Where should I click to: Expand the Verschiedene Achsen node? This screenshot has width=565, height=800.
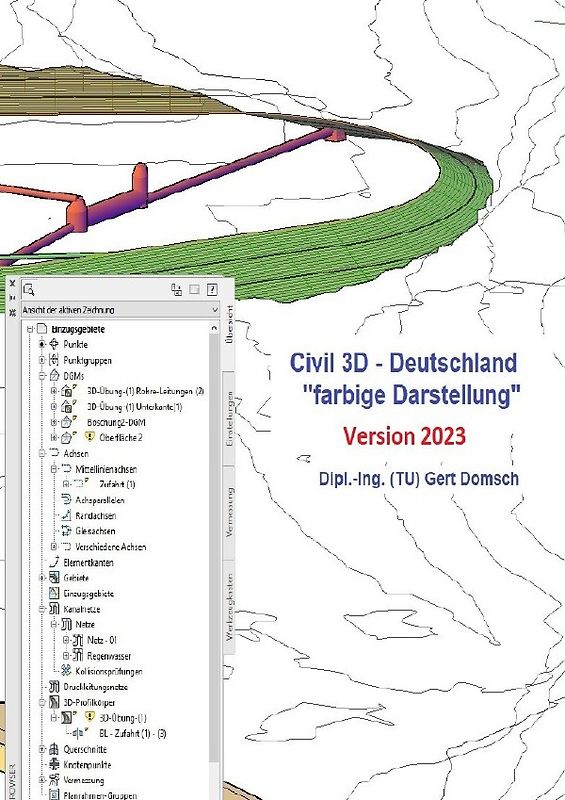click(54, 546)
